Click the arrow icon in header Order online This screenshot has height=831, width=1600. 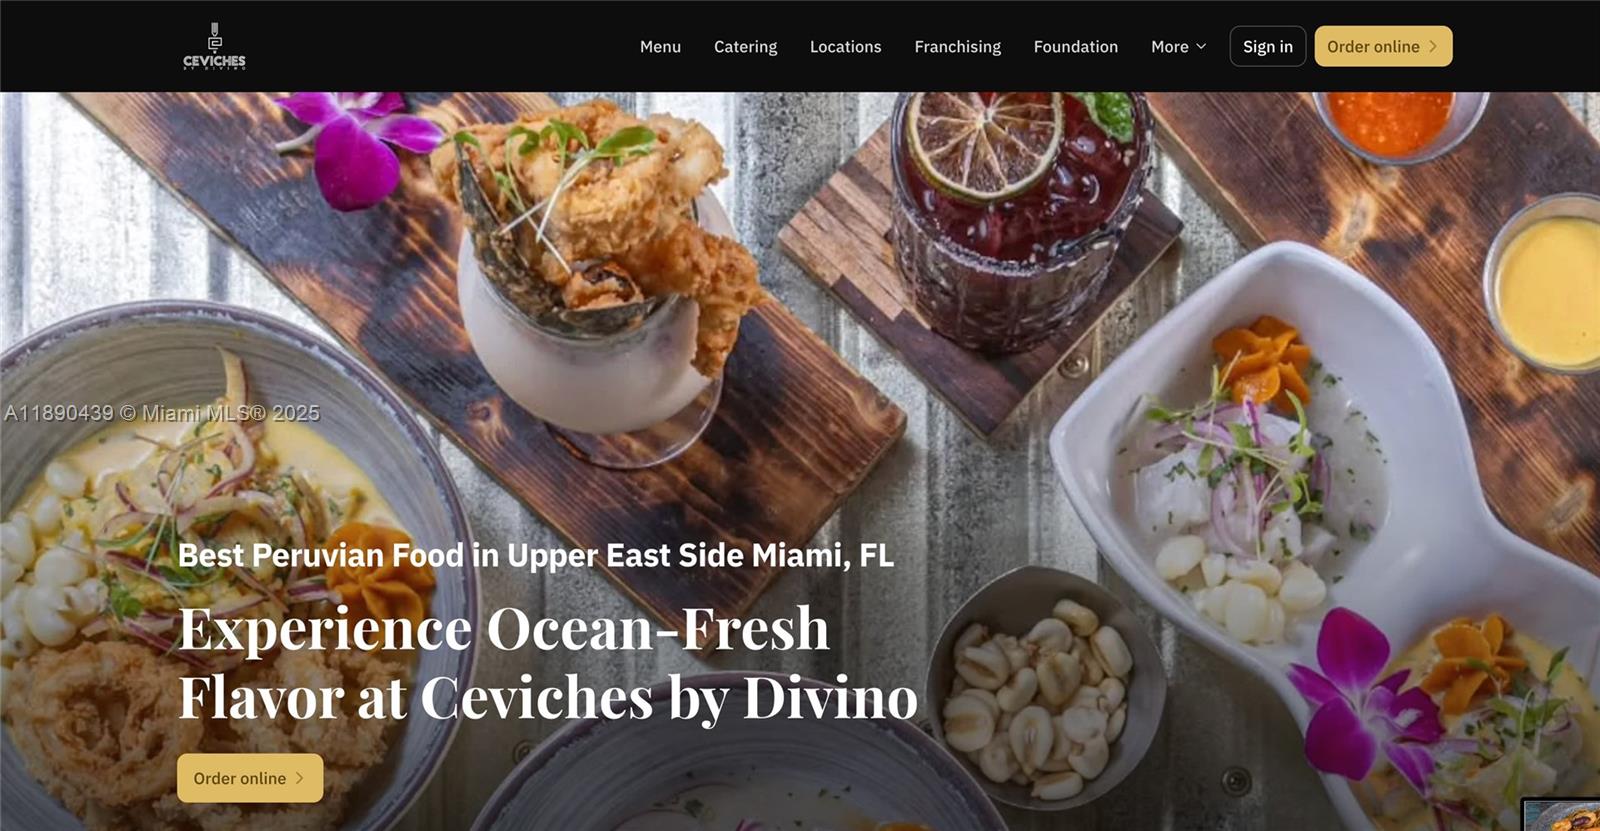(1433, 46)
